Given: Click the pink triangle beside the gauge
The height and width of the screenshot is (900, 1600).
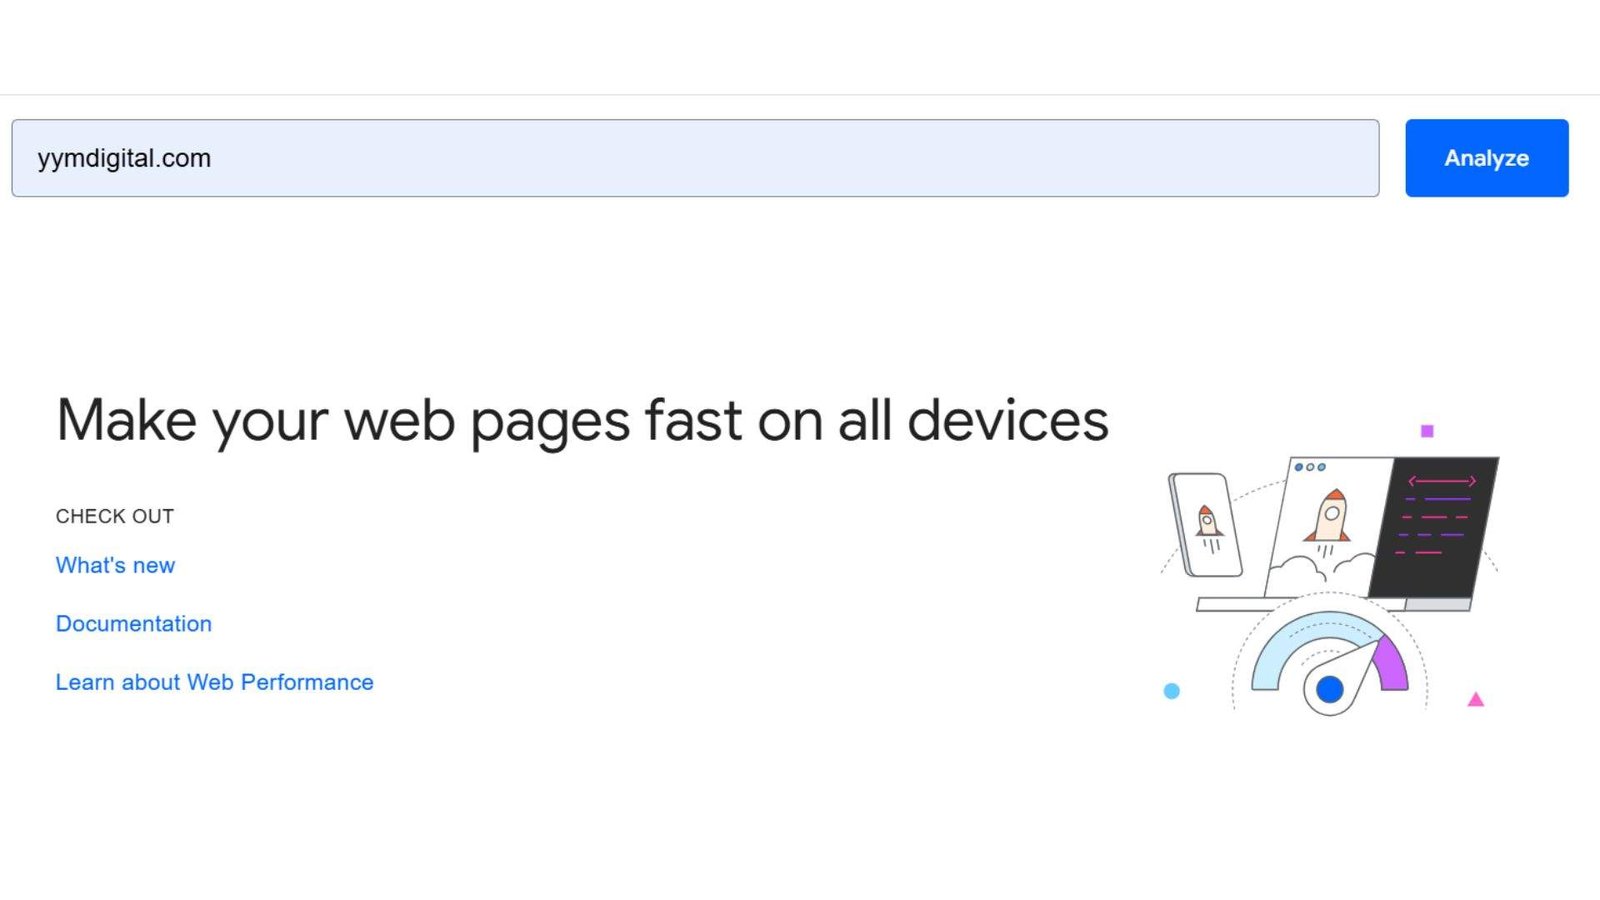Looking at the screenshot, I should [1475, 700].
